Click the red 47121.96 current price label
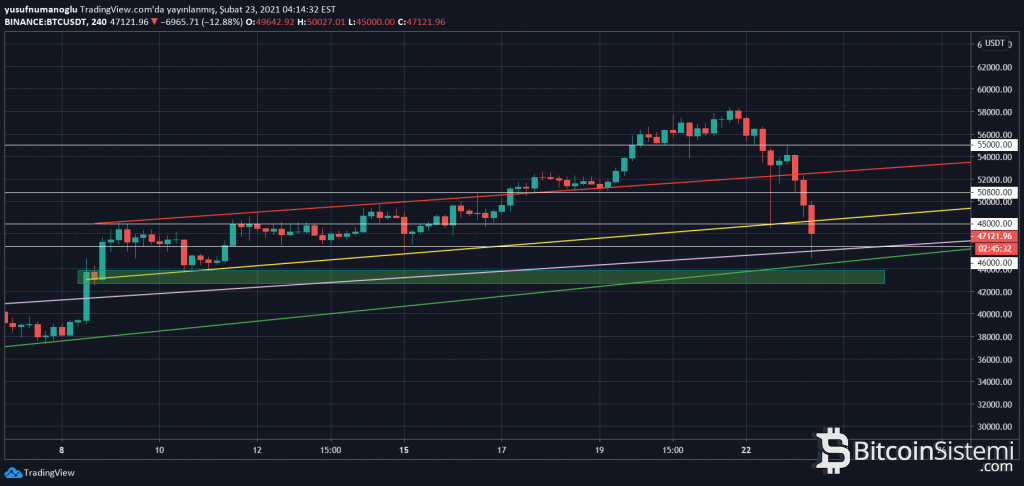 pyautogui.click(x=995, y=235)
